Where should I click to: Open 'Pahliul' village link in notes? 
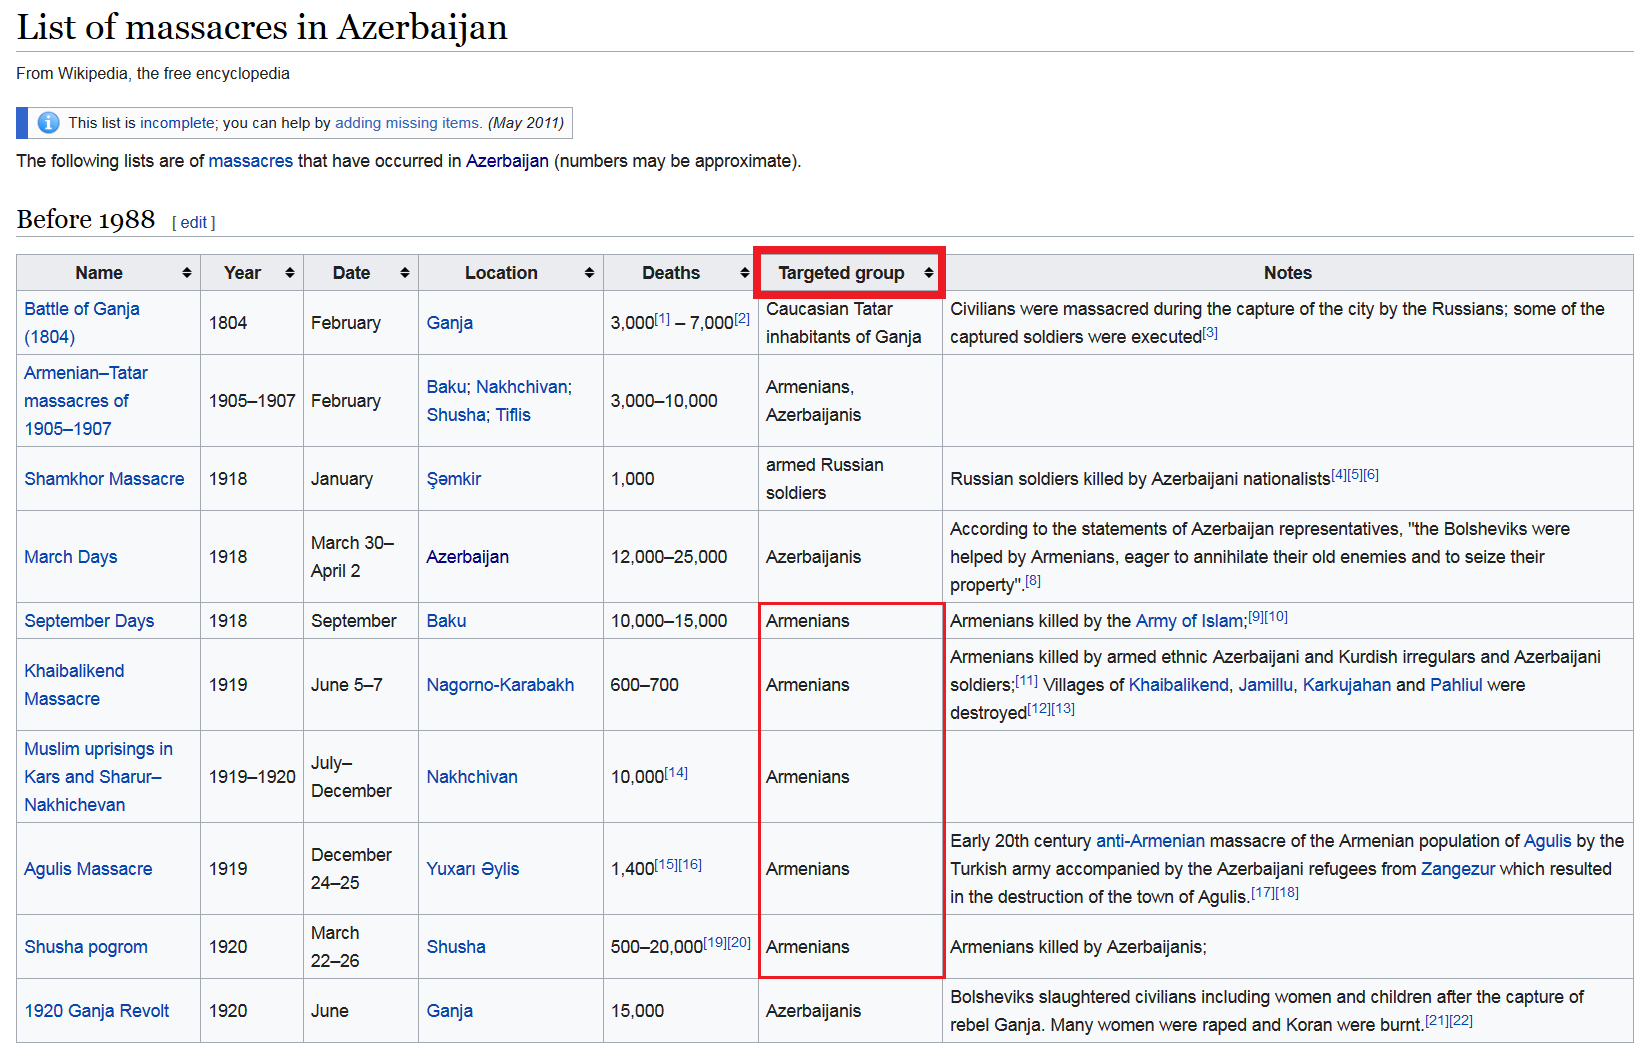pyautogui.click(x=1456, y=685)
